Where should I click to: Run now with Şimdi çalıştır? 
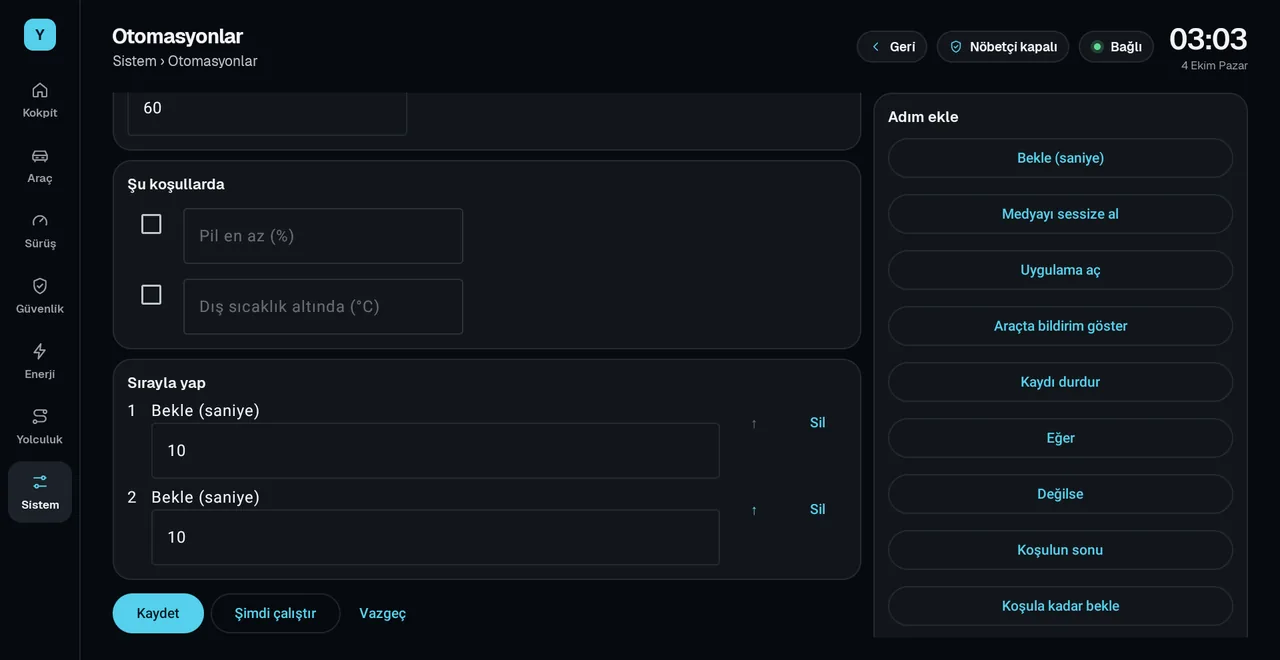tap(275, 614)
